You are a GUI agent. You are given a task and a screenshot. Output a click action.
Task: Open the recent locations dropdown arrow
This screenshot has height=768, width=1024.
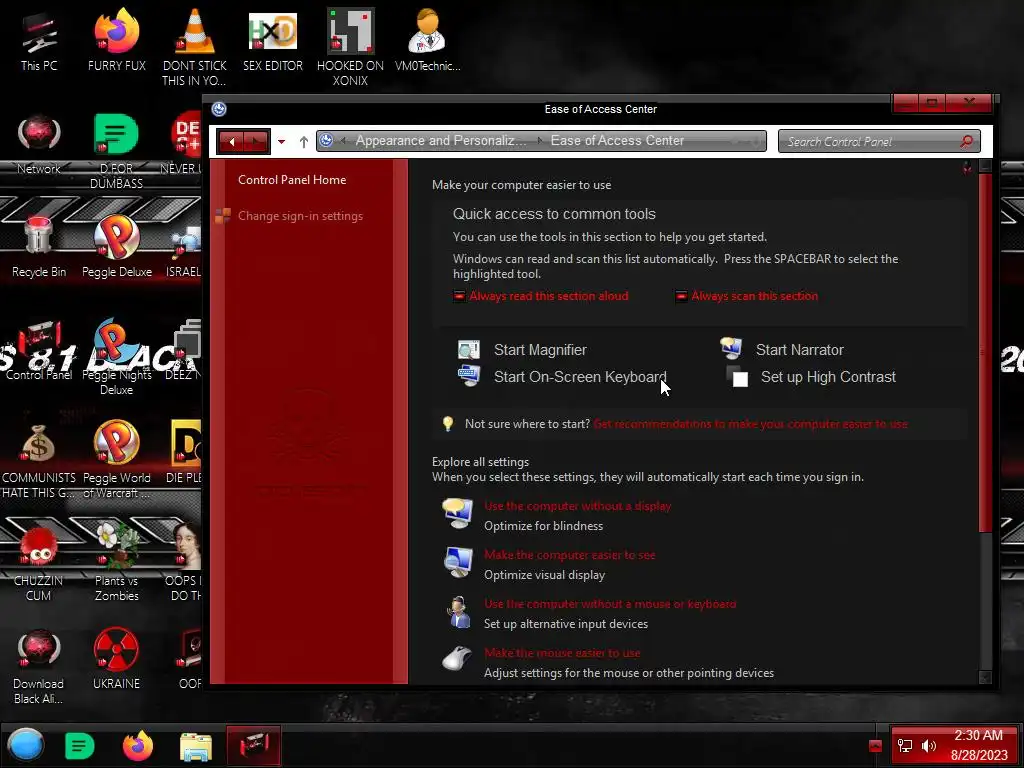point(281,142)
